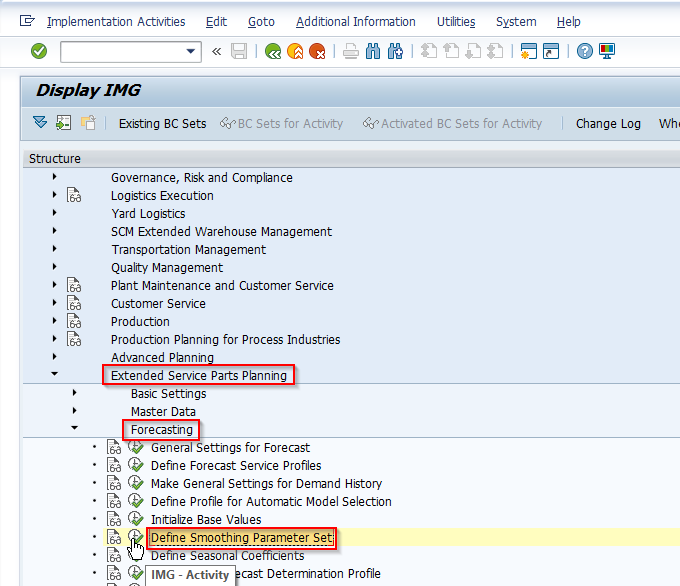This screenshot has height=586, width=680.
Task: Click Activated BC Sets for Activity button
Action: point(452,124)
